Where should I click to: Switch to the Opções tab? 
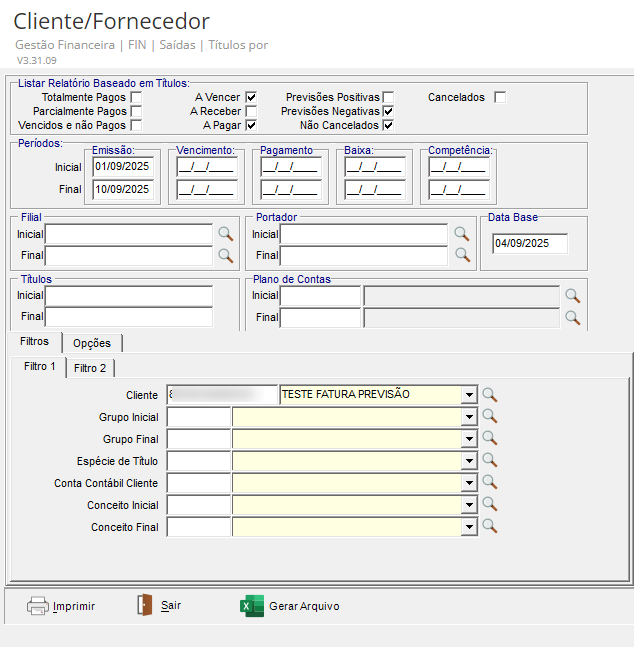click(x=92, y=343)
